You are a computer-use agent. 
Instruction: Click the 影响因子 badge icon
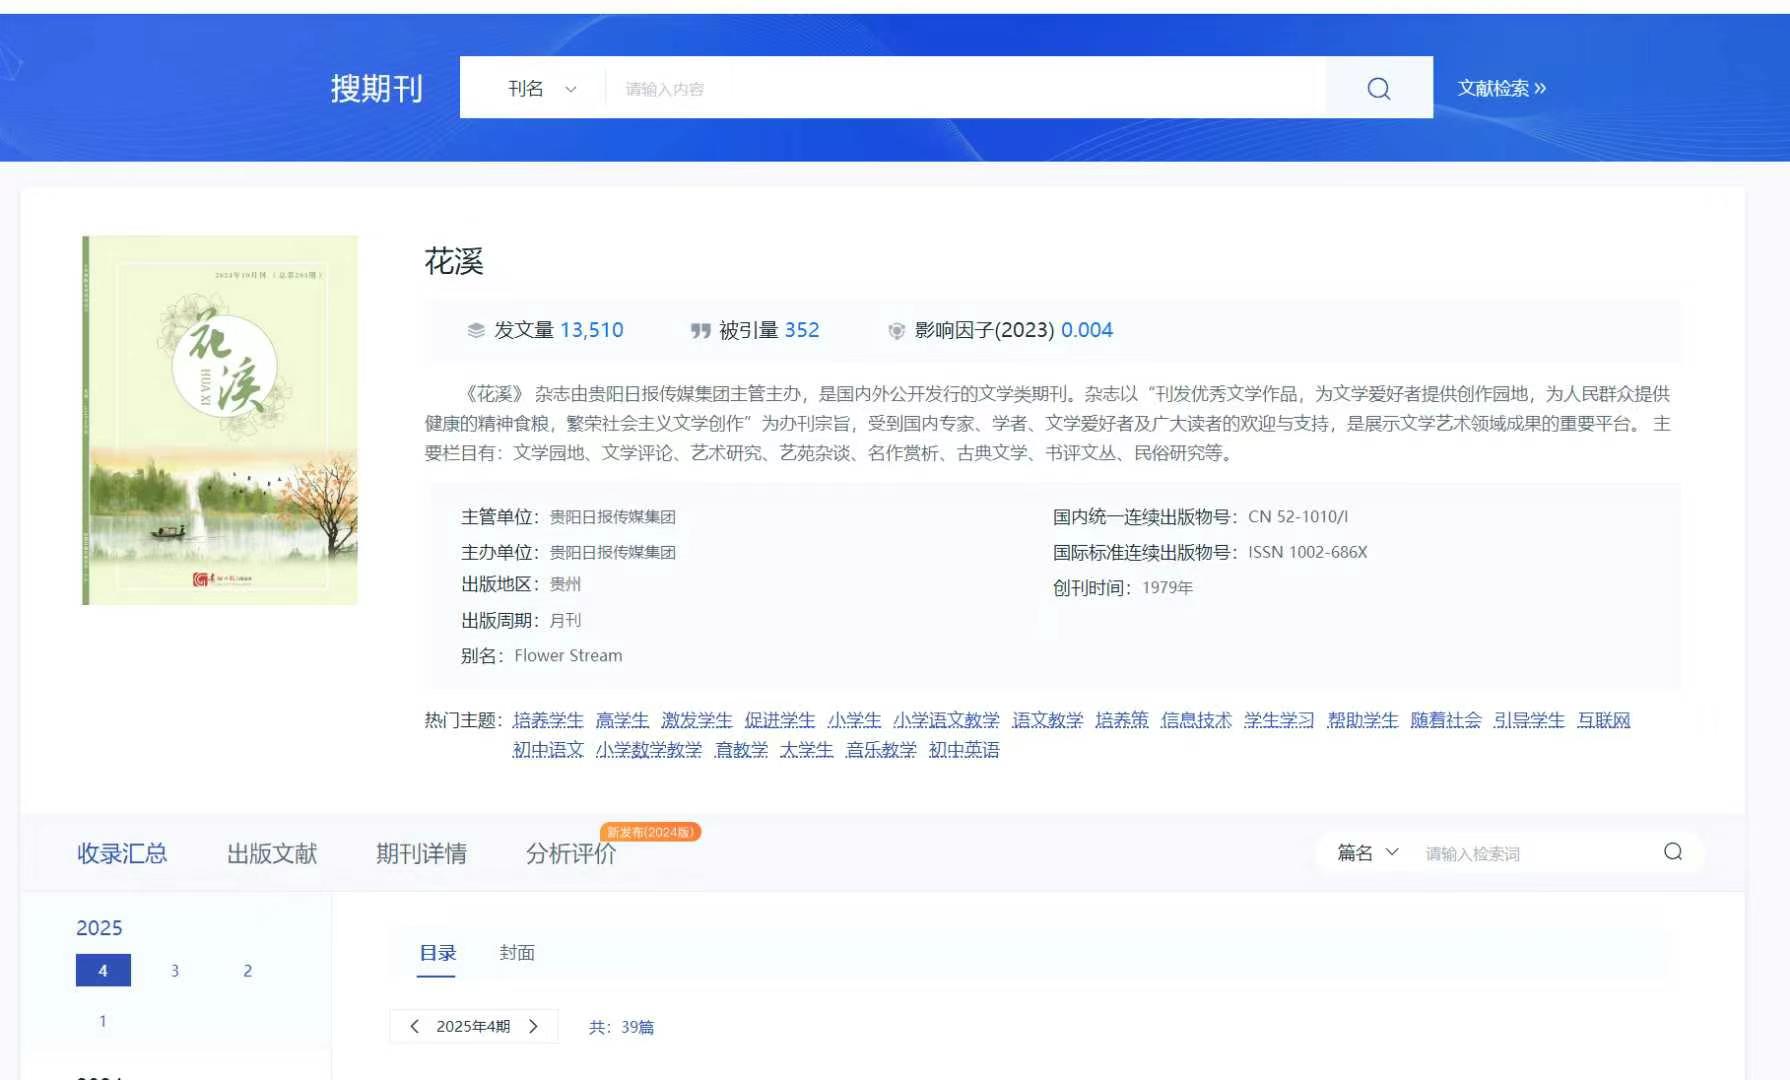coord(896,331)
